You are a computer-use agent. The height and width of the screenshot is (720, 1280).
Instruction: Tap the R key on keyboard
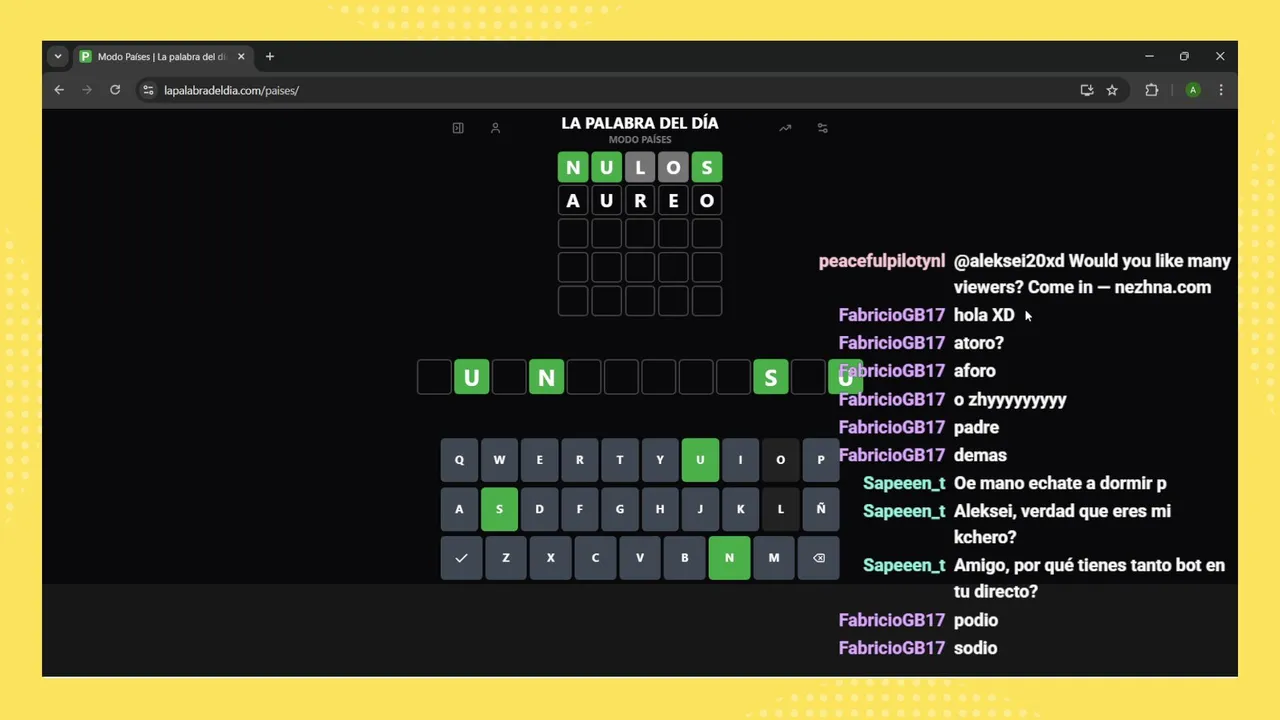tap(580, 460)
